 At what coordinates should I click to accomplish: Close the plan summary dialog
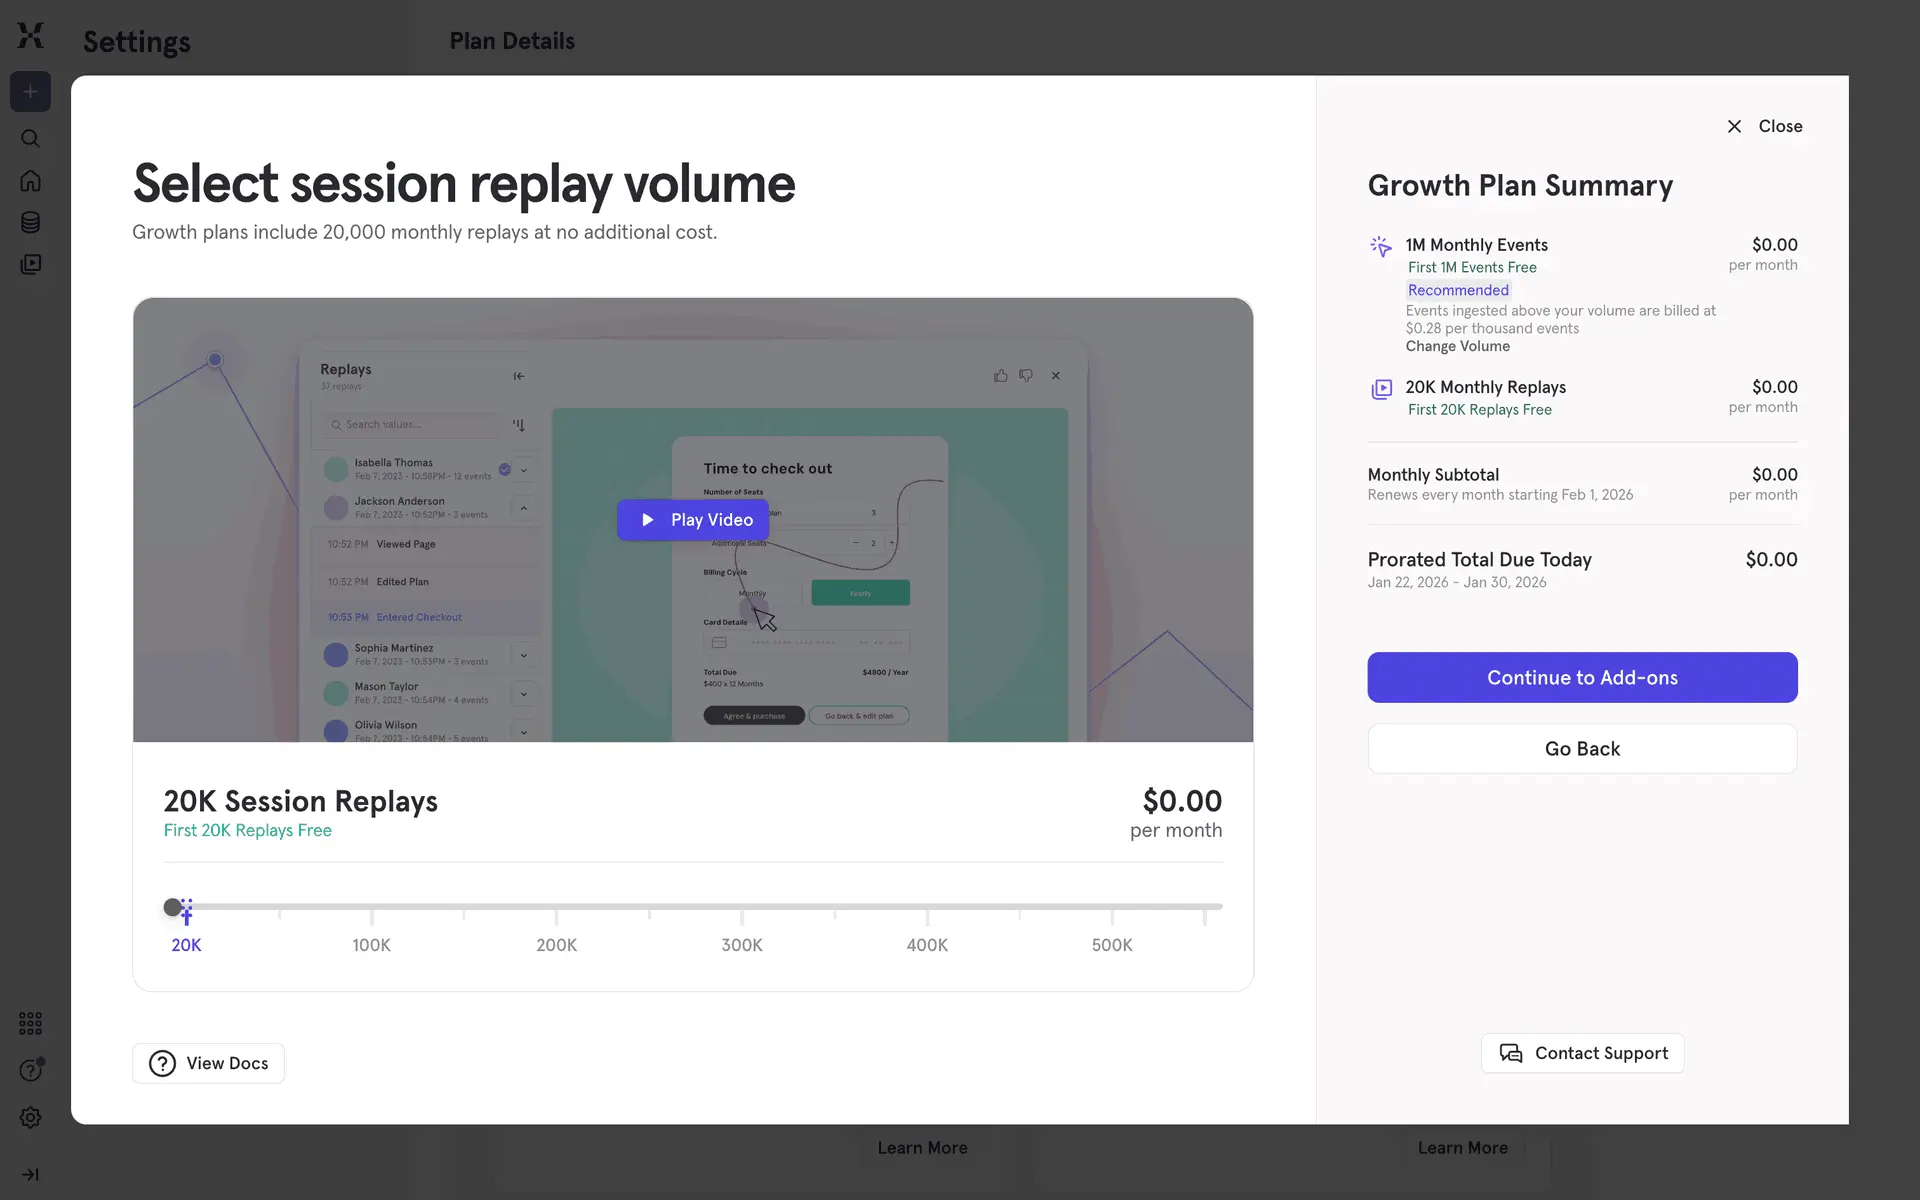[1764, 126]
